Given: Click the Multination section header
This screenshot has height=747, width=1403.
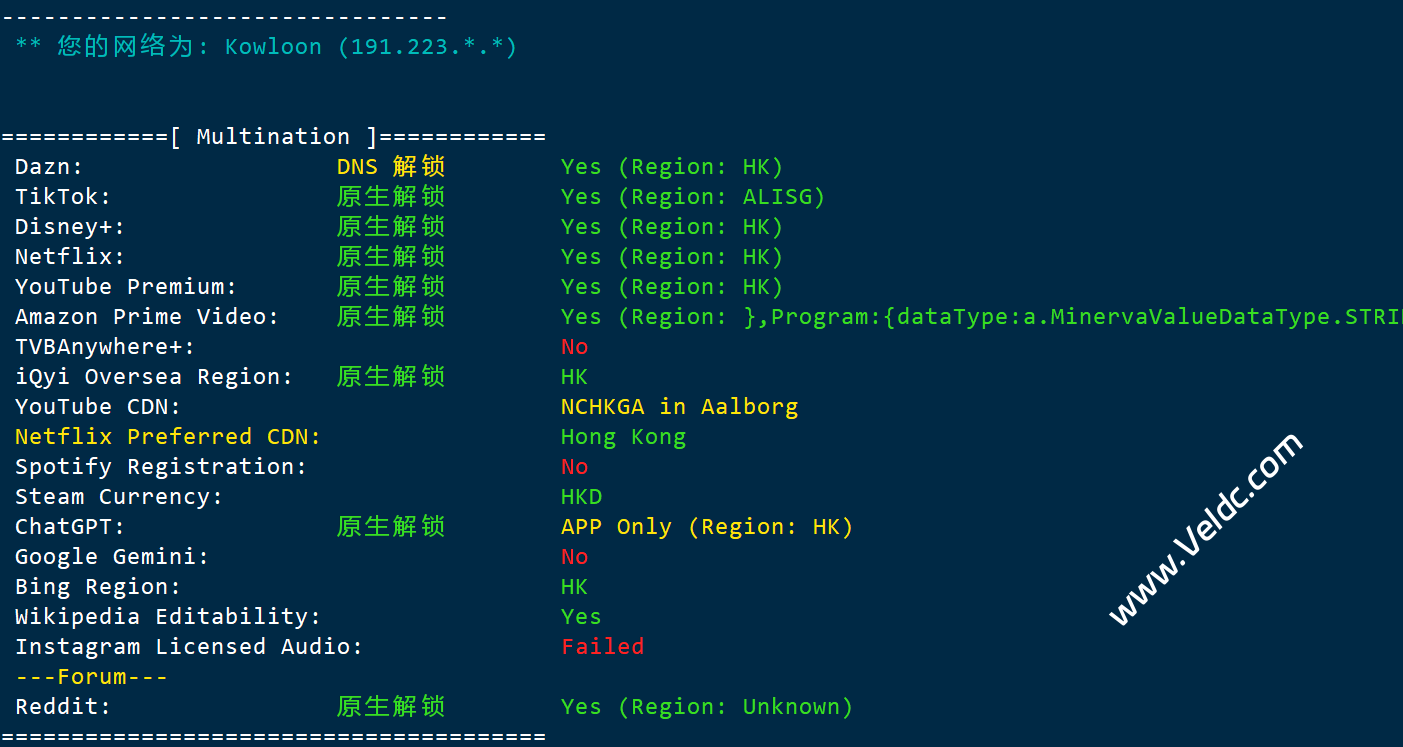Looking at the screenshot, I should [x=273, y=137].
